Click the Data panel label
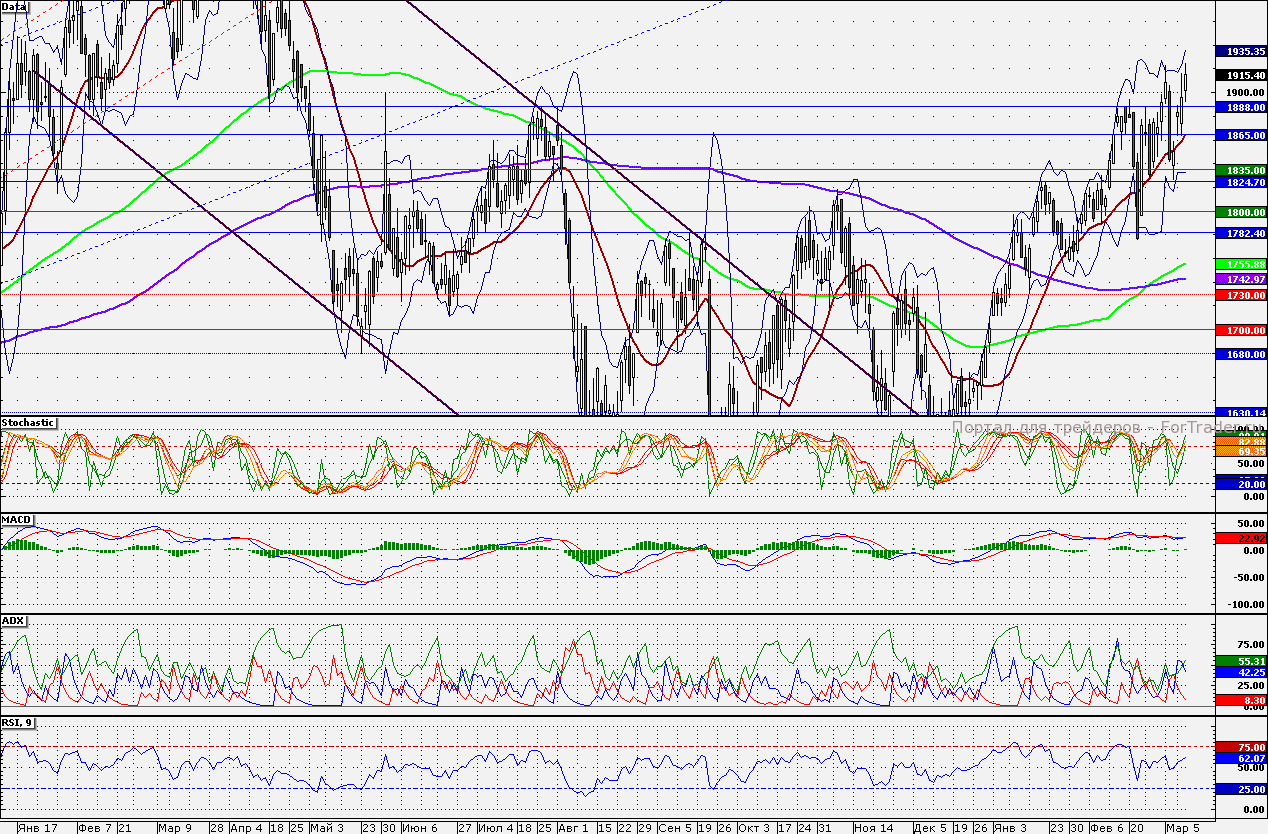 point(15,6)
